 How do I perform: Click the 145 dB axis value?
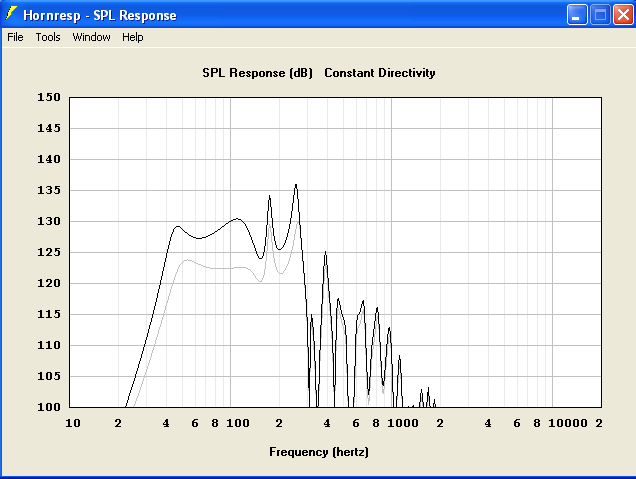pyautogui.click(x=49, y=128)
